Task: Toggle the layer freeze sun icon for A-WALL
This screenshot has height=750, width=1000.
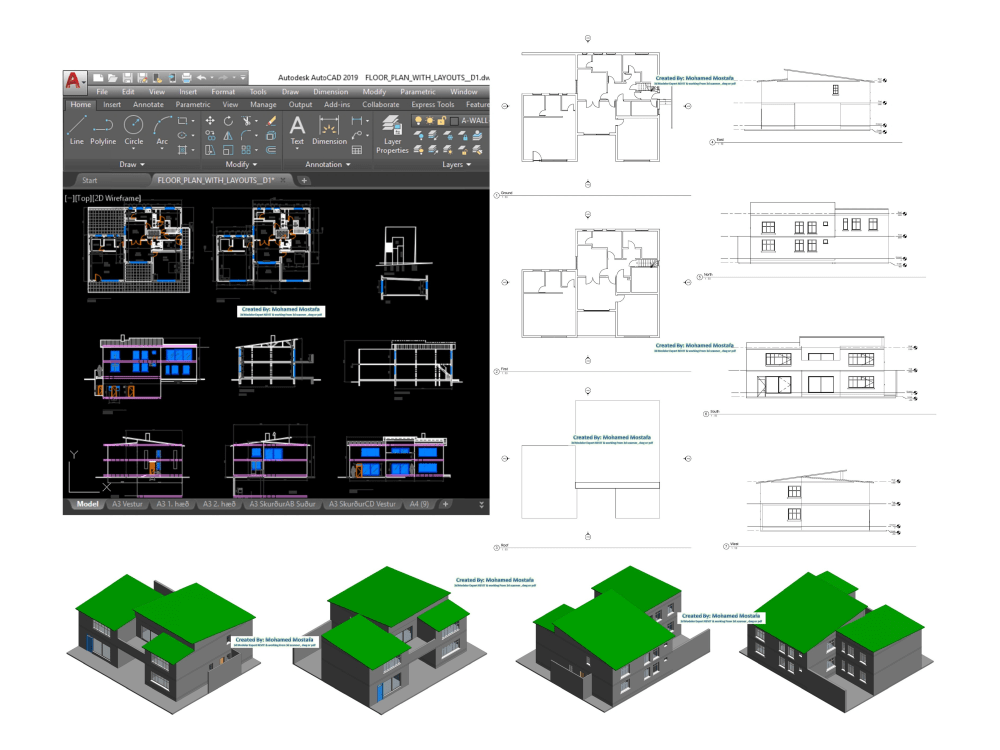Action: [x=430, y=121]
